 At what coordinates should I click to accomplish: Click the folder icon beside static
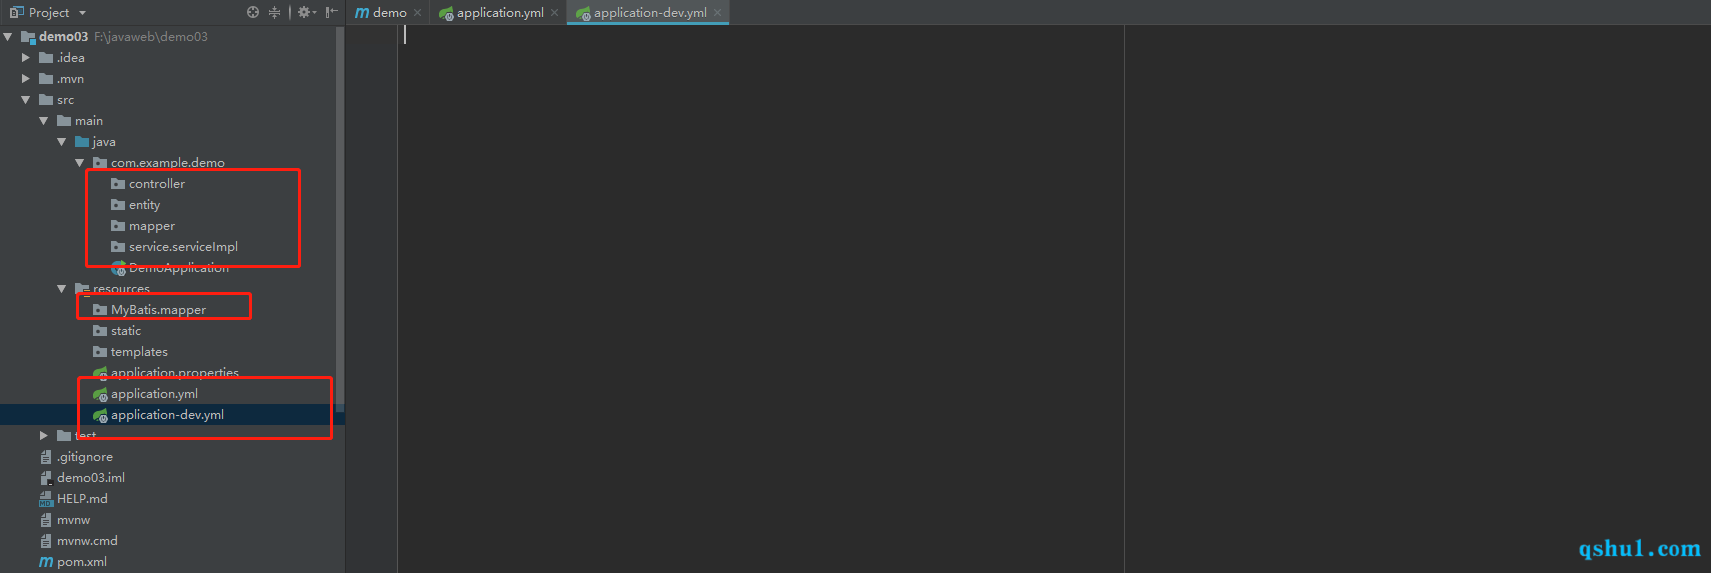[100, 331]
